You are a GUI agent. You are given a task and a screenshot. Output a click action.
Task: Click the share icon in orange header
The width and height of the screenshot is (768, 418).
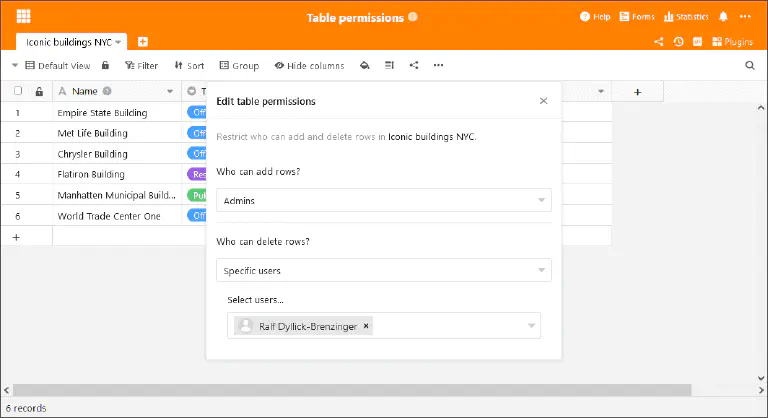click(x=658, y=42)
